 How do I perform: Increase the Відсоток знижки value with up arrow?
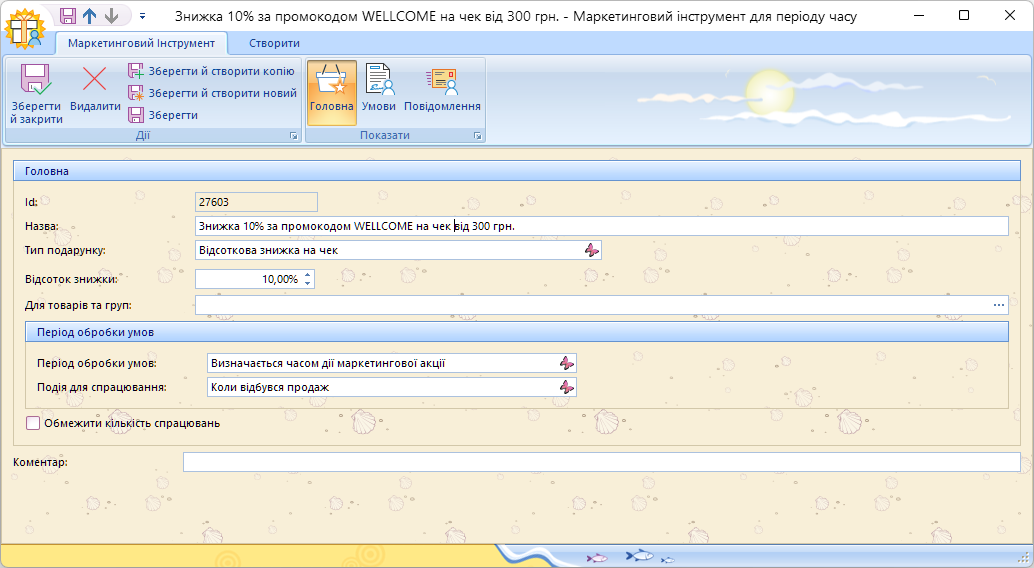pyautogui.click(x=308, y=275)
